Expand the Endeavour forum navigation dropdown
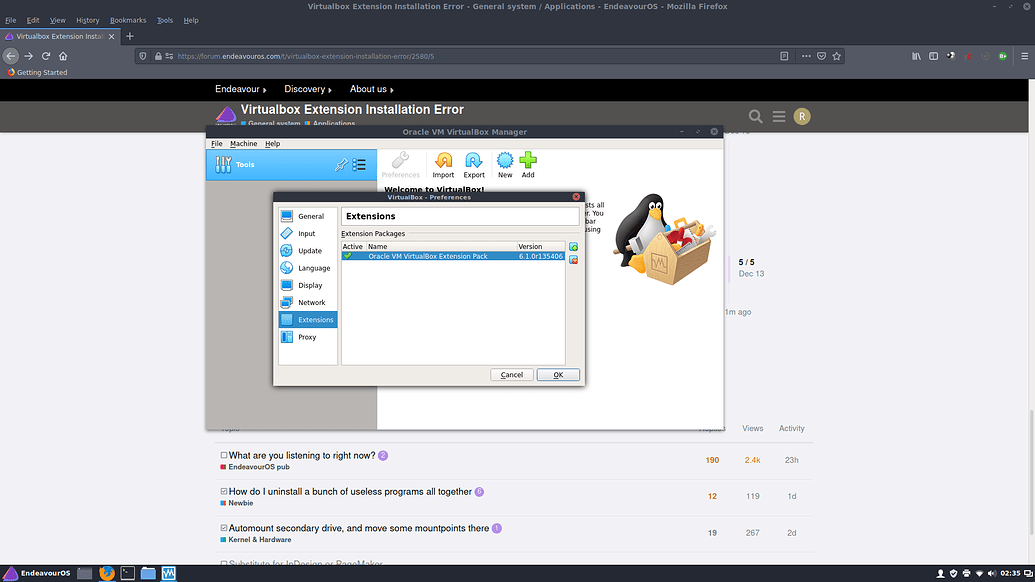Screen dimensions: 1035x582 click(240, 89)
